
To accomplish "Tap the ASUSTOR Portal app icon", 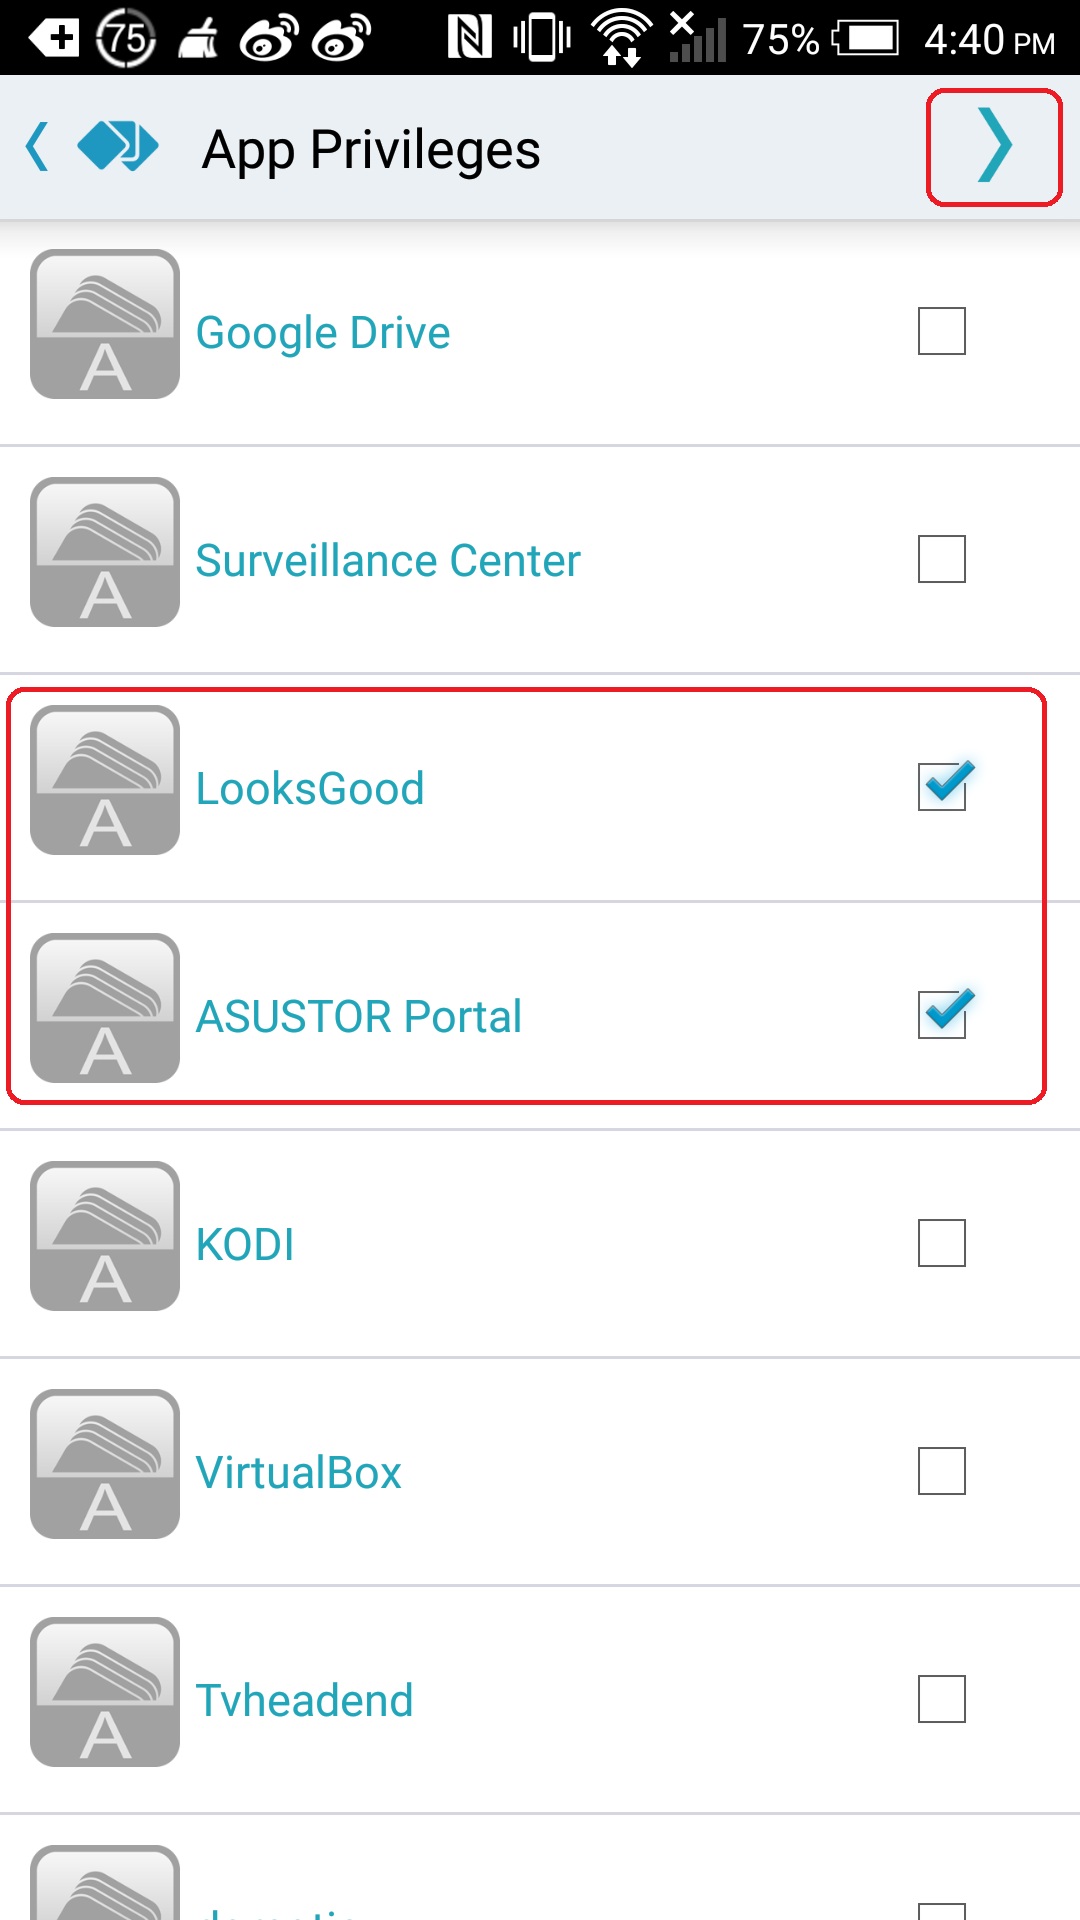I will [x=105, y=1008].
